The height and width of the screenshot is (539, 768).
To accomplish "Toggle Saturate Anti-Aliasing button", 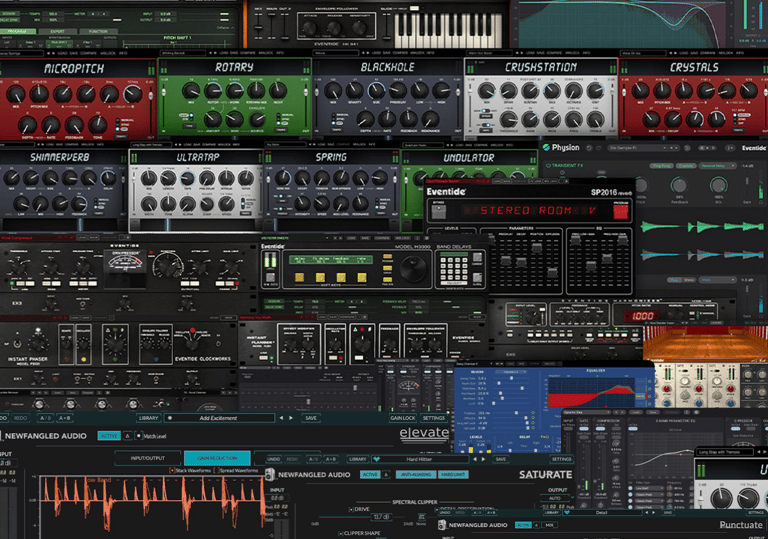I will [x=415, y=474].
